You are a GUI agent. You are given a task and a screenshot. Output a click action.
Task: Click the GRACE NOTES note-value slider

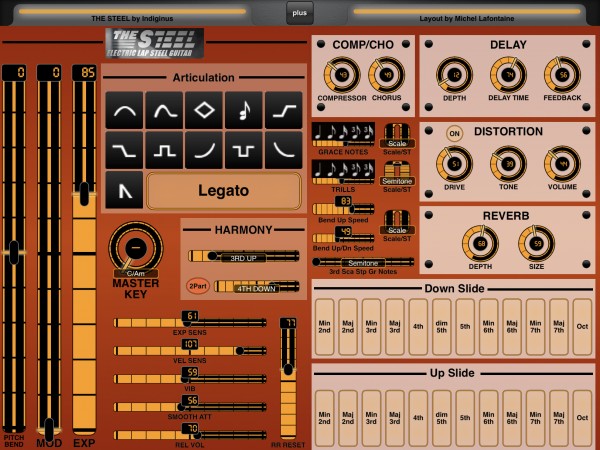pyautogui.click(x=343, y=135)
